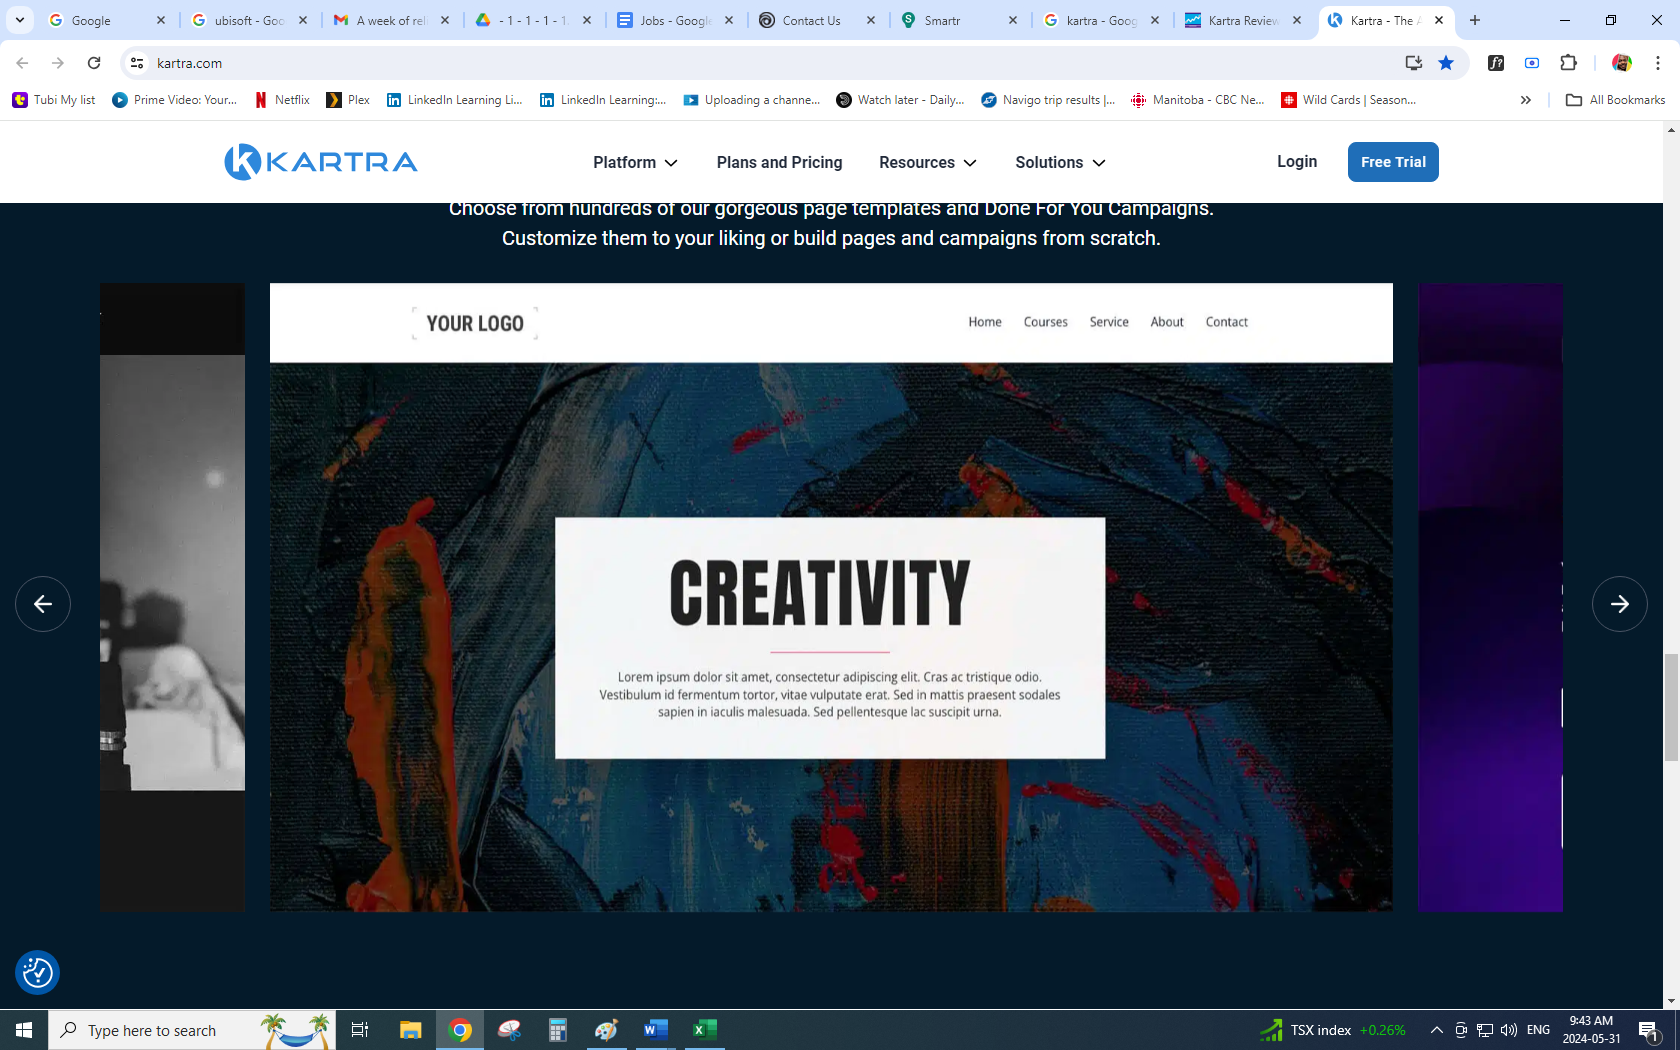Go to previous template with left arrow

[43, 604]
